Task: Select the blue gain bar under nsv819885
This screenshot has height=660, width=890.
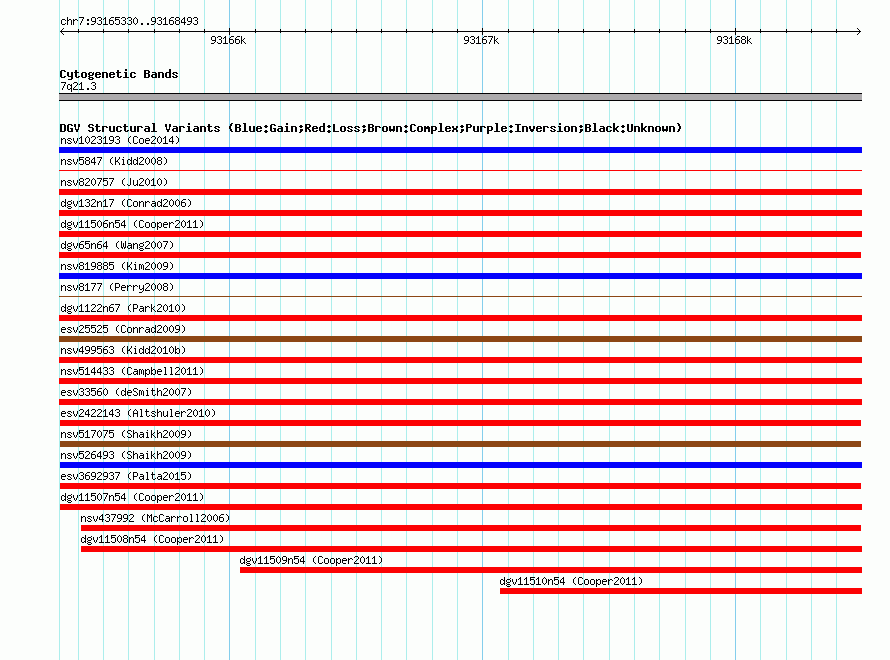Action: click(x=460, y=276)
